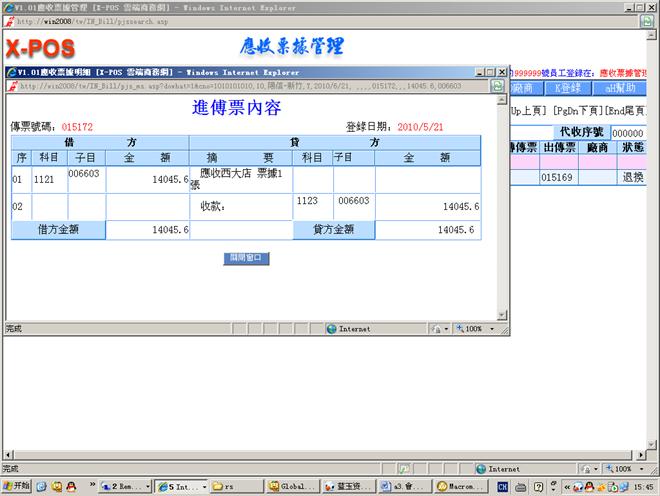Click the 代收序號 input field

[634, 133]
